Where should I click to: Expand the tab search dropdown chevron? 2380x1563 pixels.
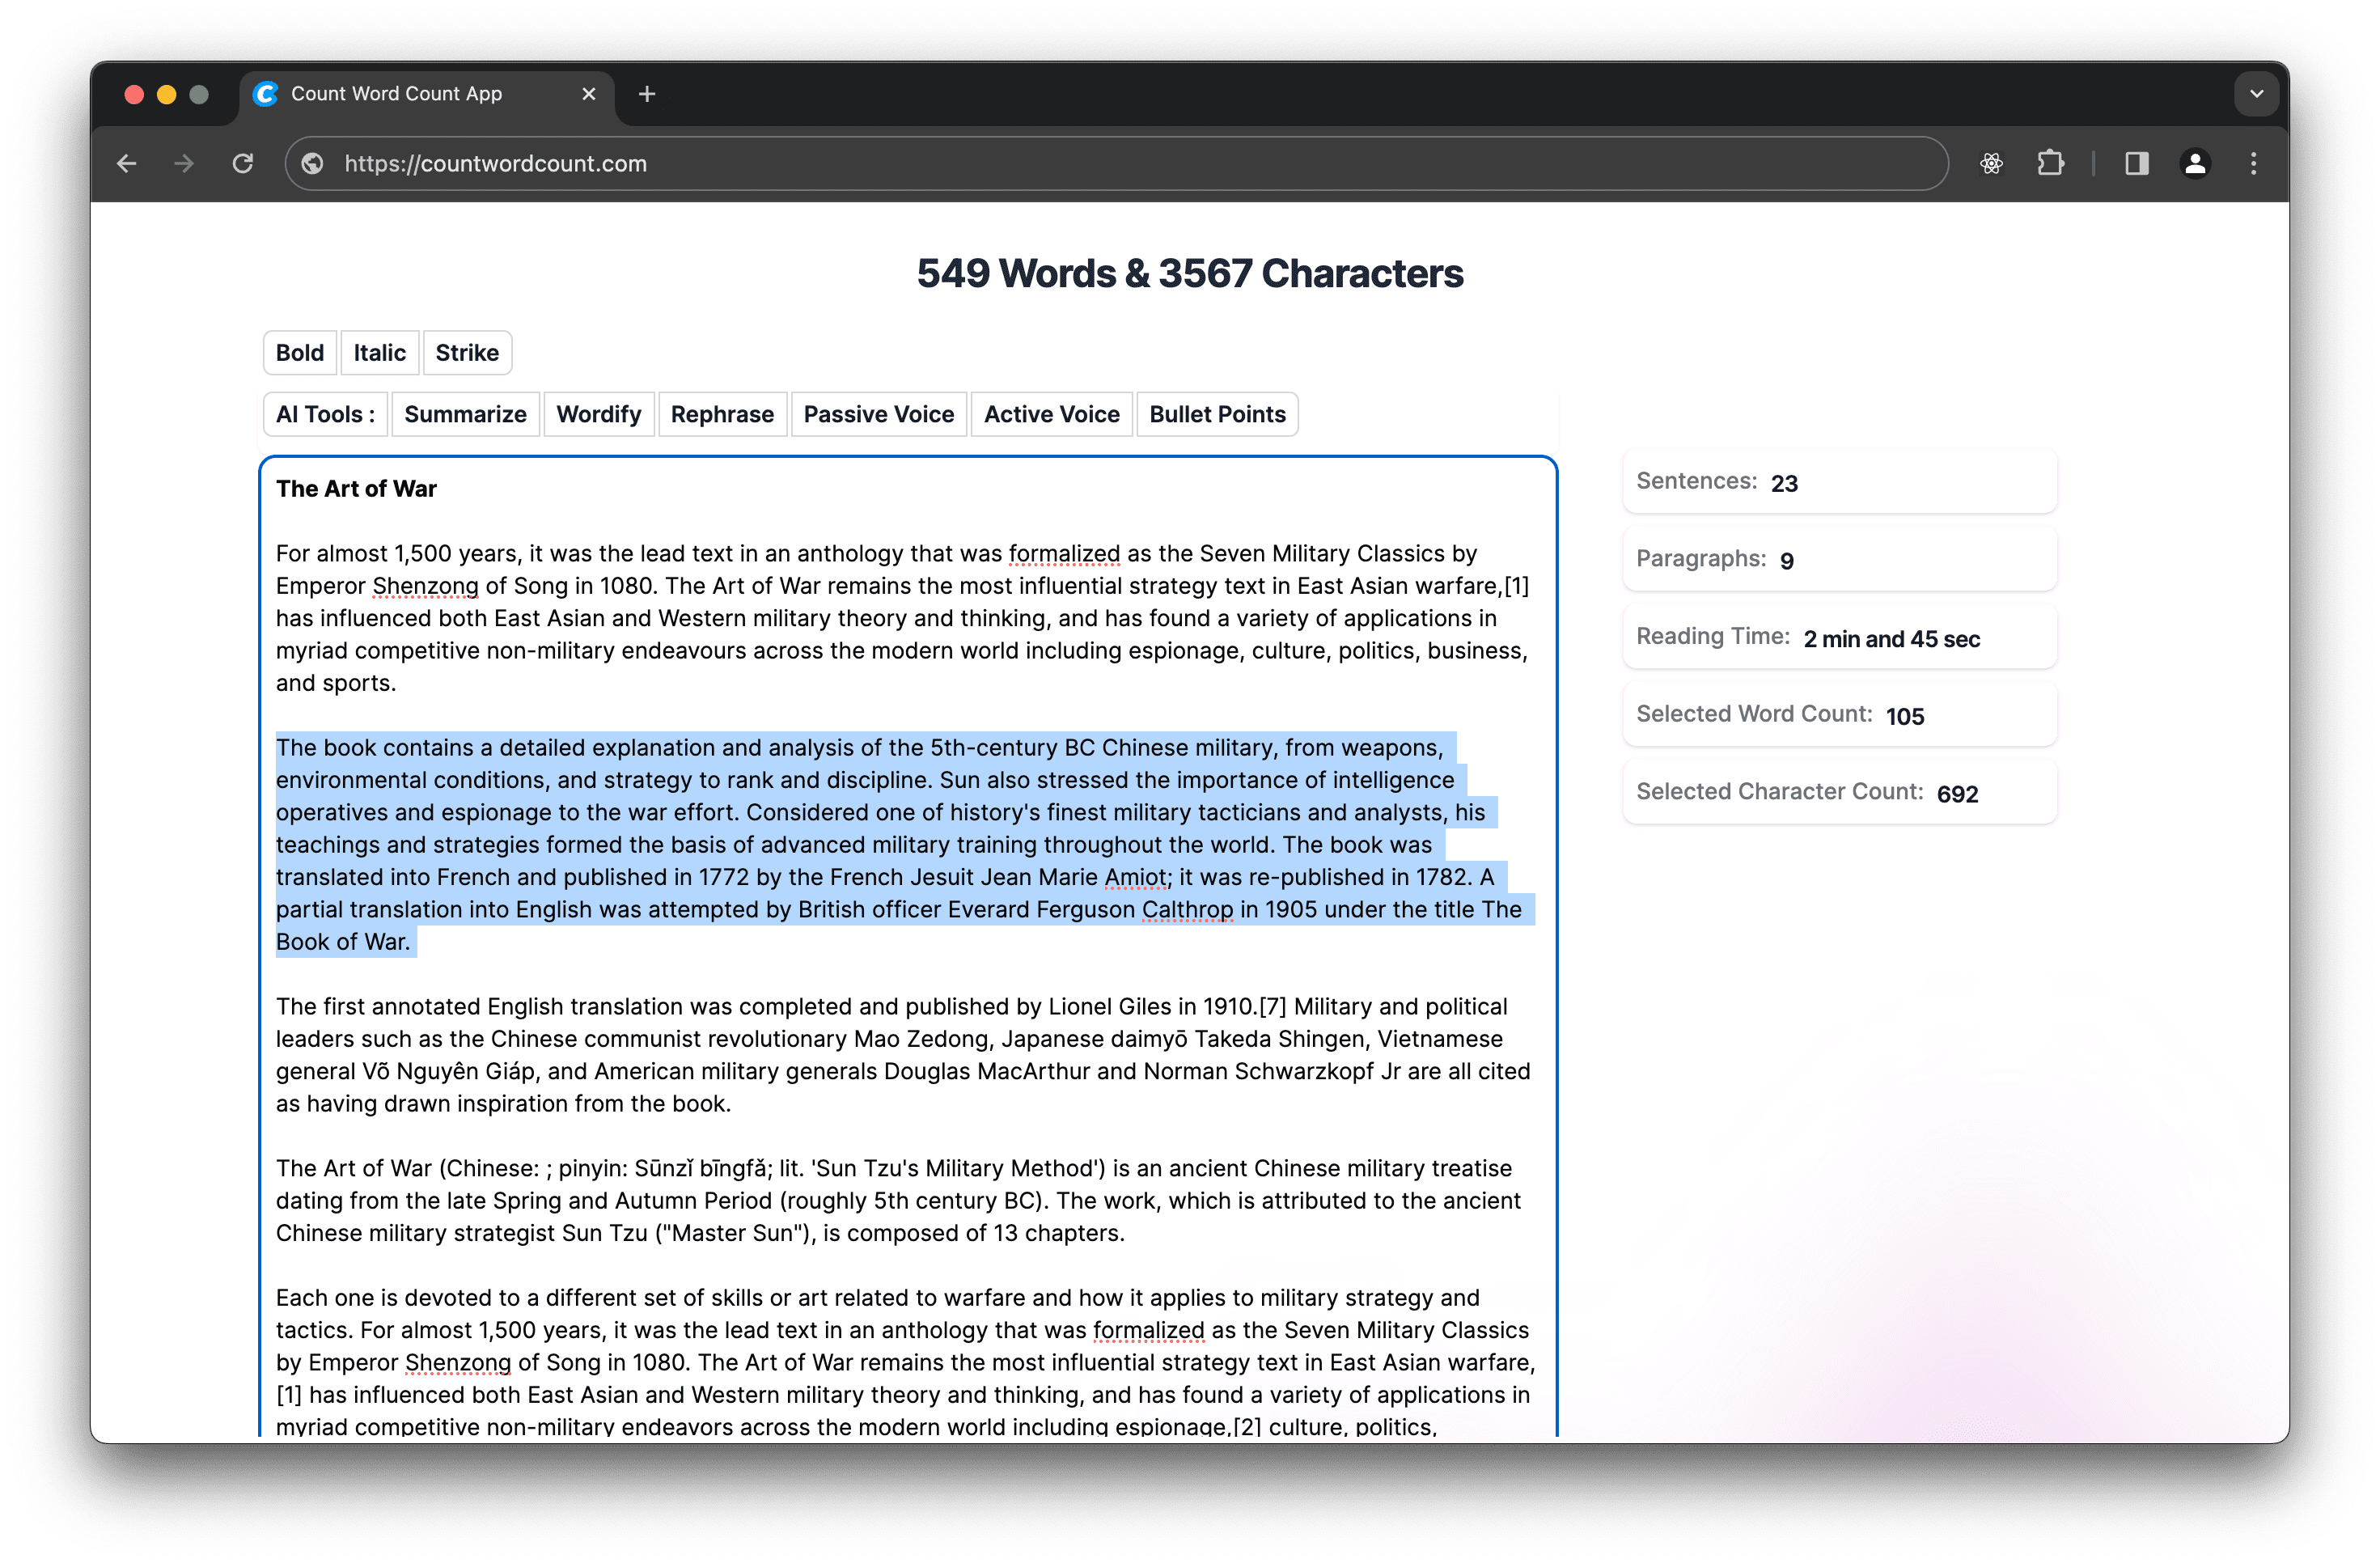tap(2256, 94)
